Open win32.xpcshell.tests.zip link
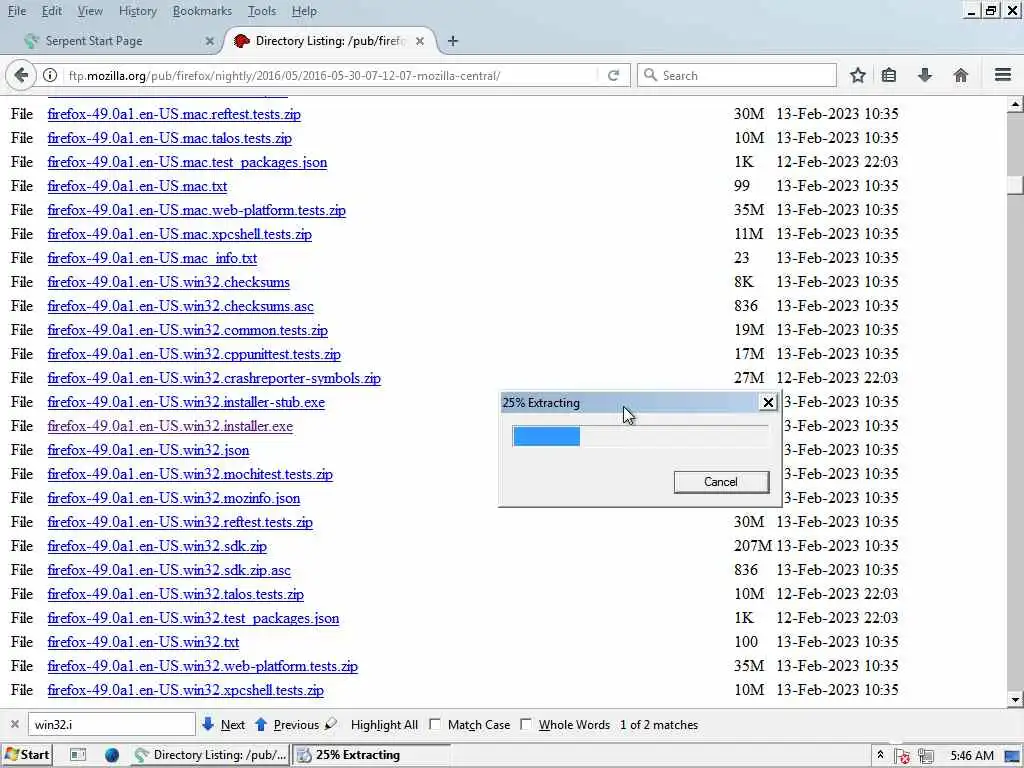 [185, 690]
